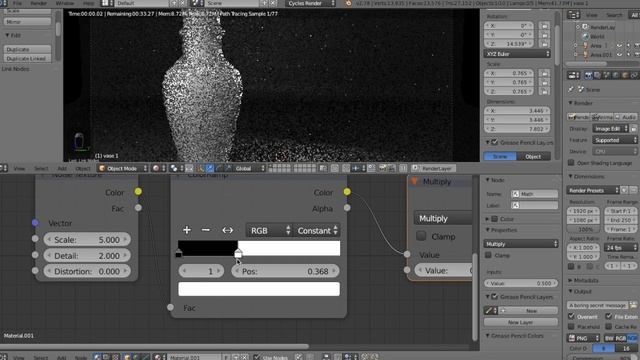
Task: Click the Duplicate button
Action: pos(27,49)
